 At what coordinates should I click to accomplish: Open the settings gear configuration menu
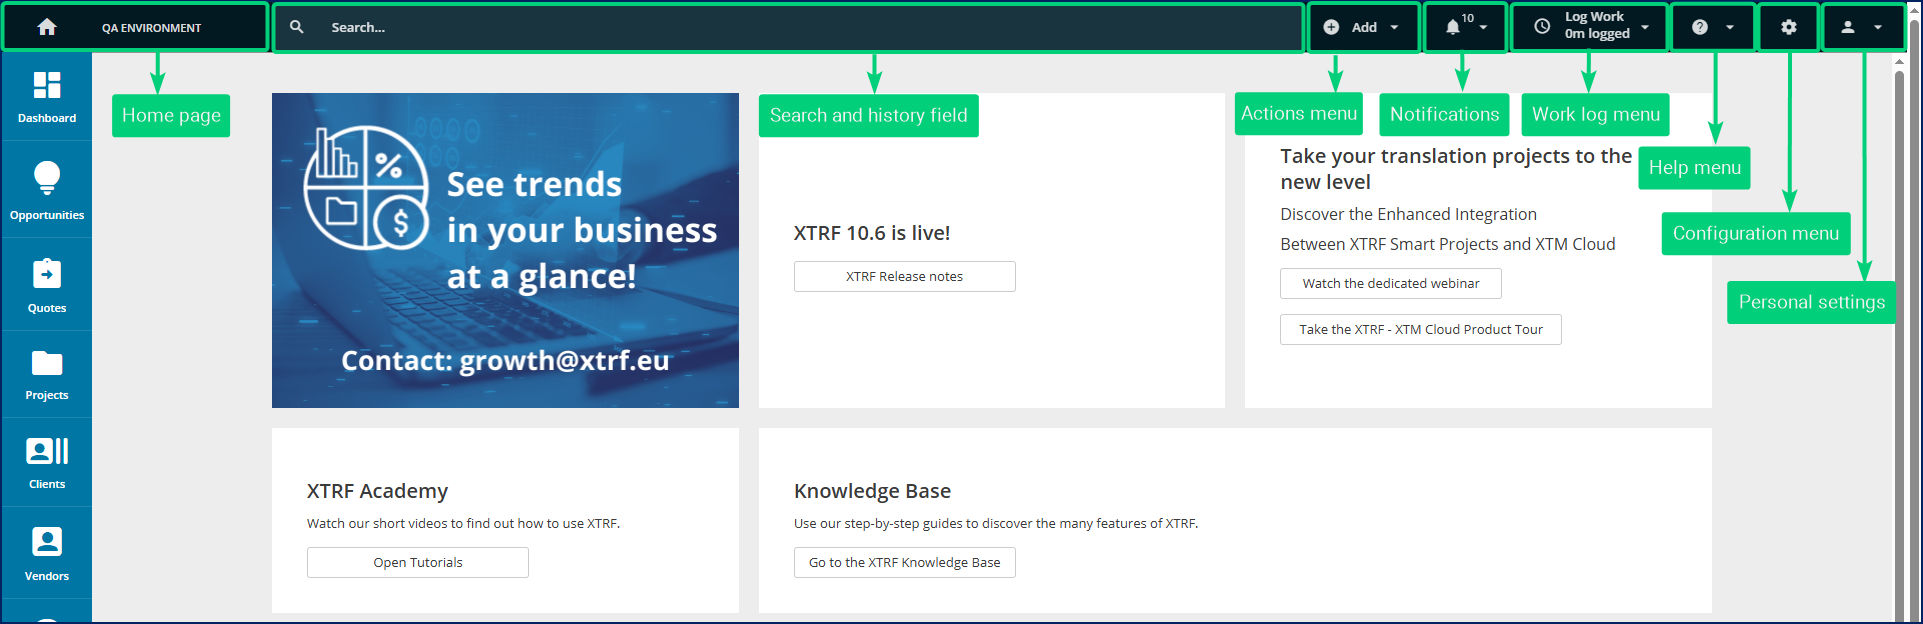click(x=1789, y=27)
